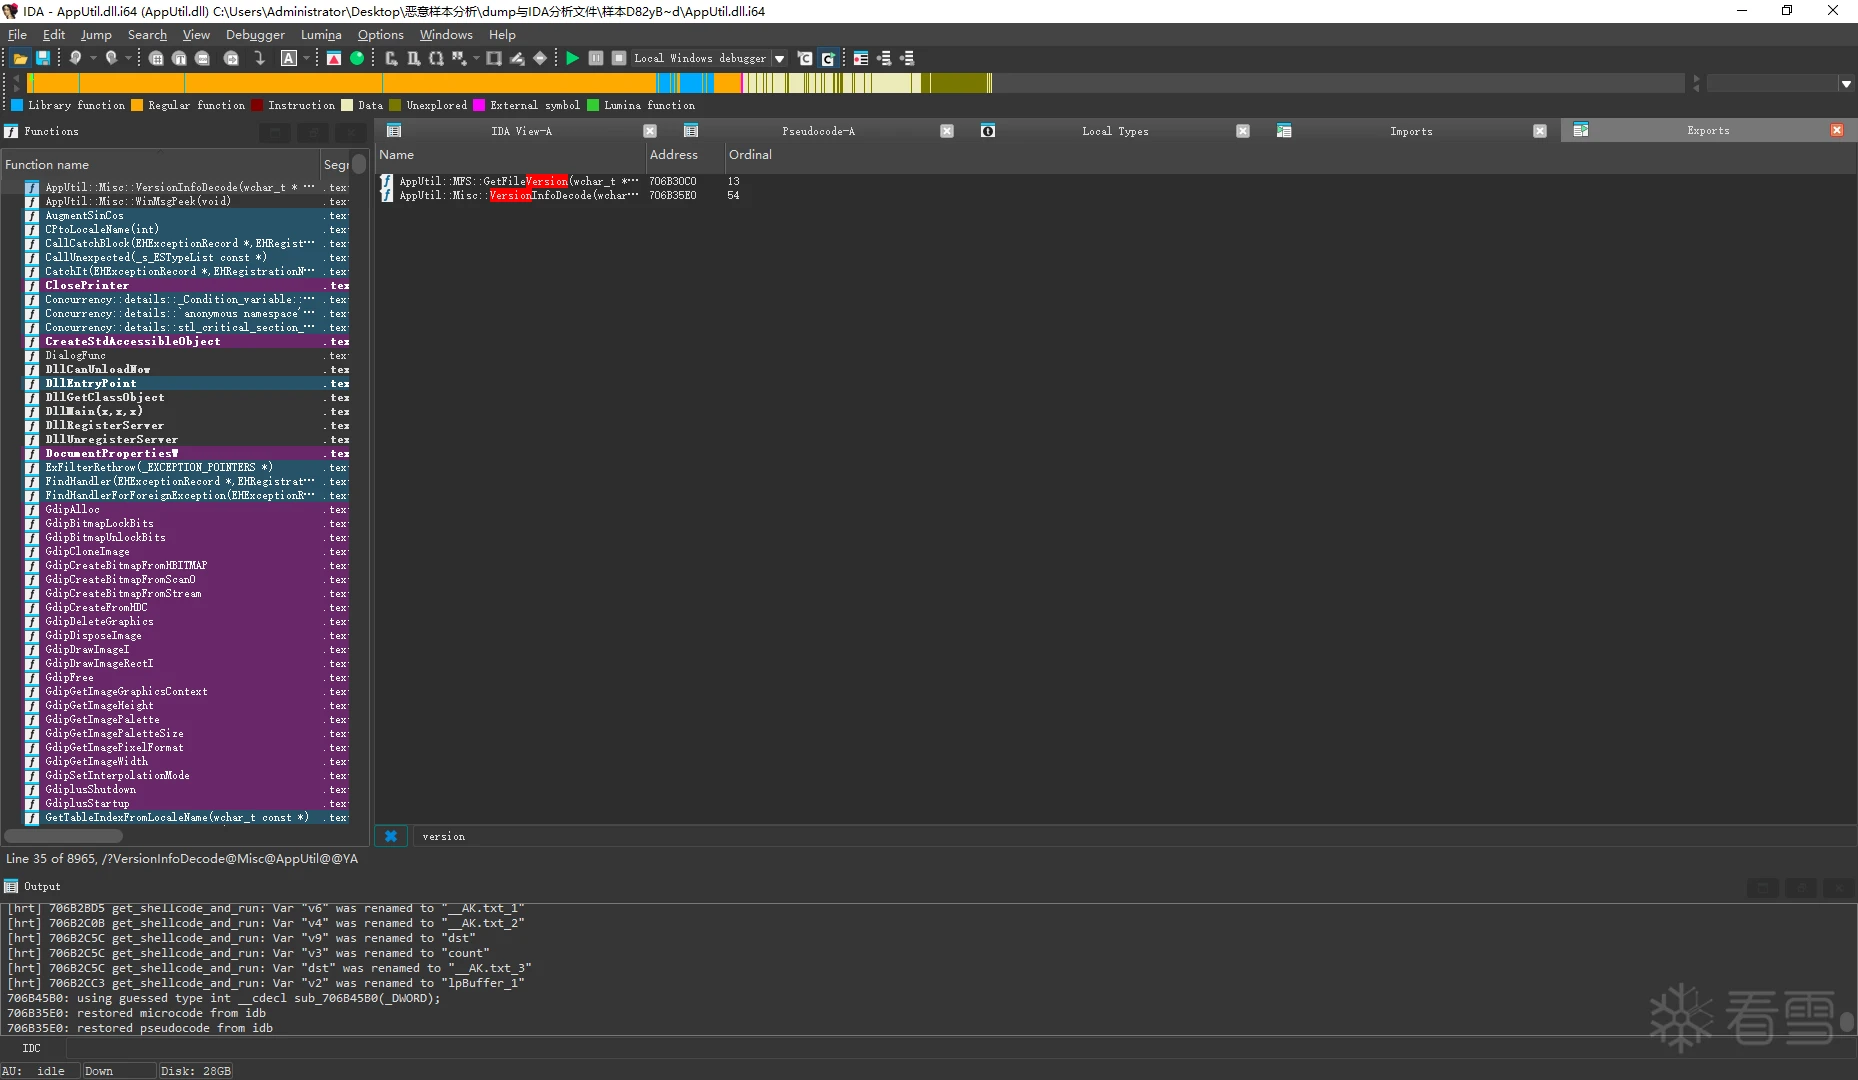The image size is (1858, 1080).
Task: Click the Lumina function green legend swatch
Action: tap(593, 105)
